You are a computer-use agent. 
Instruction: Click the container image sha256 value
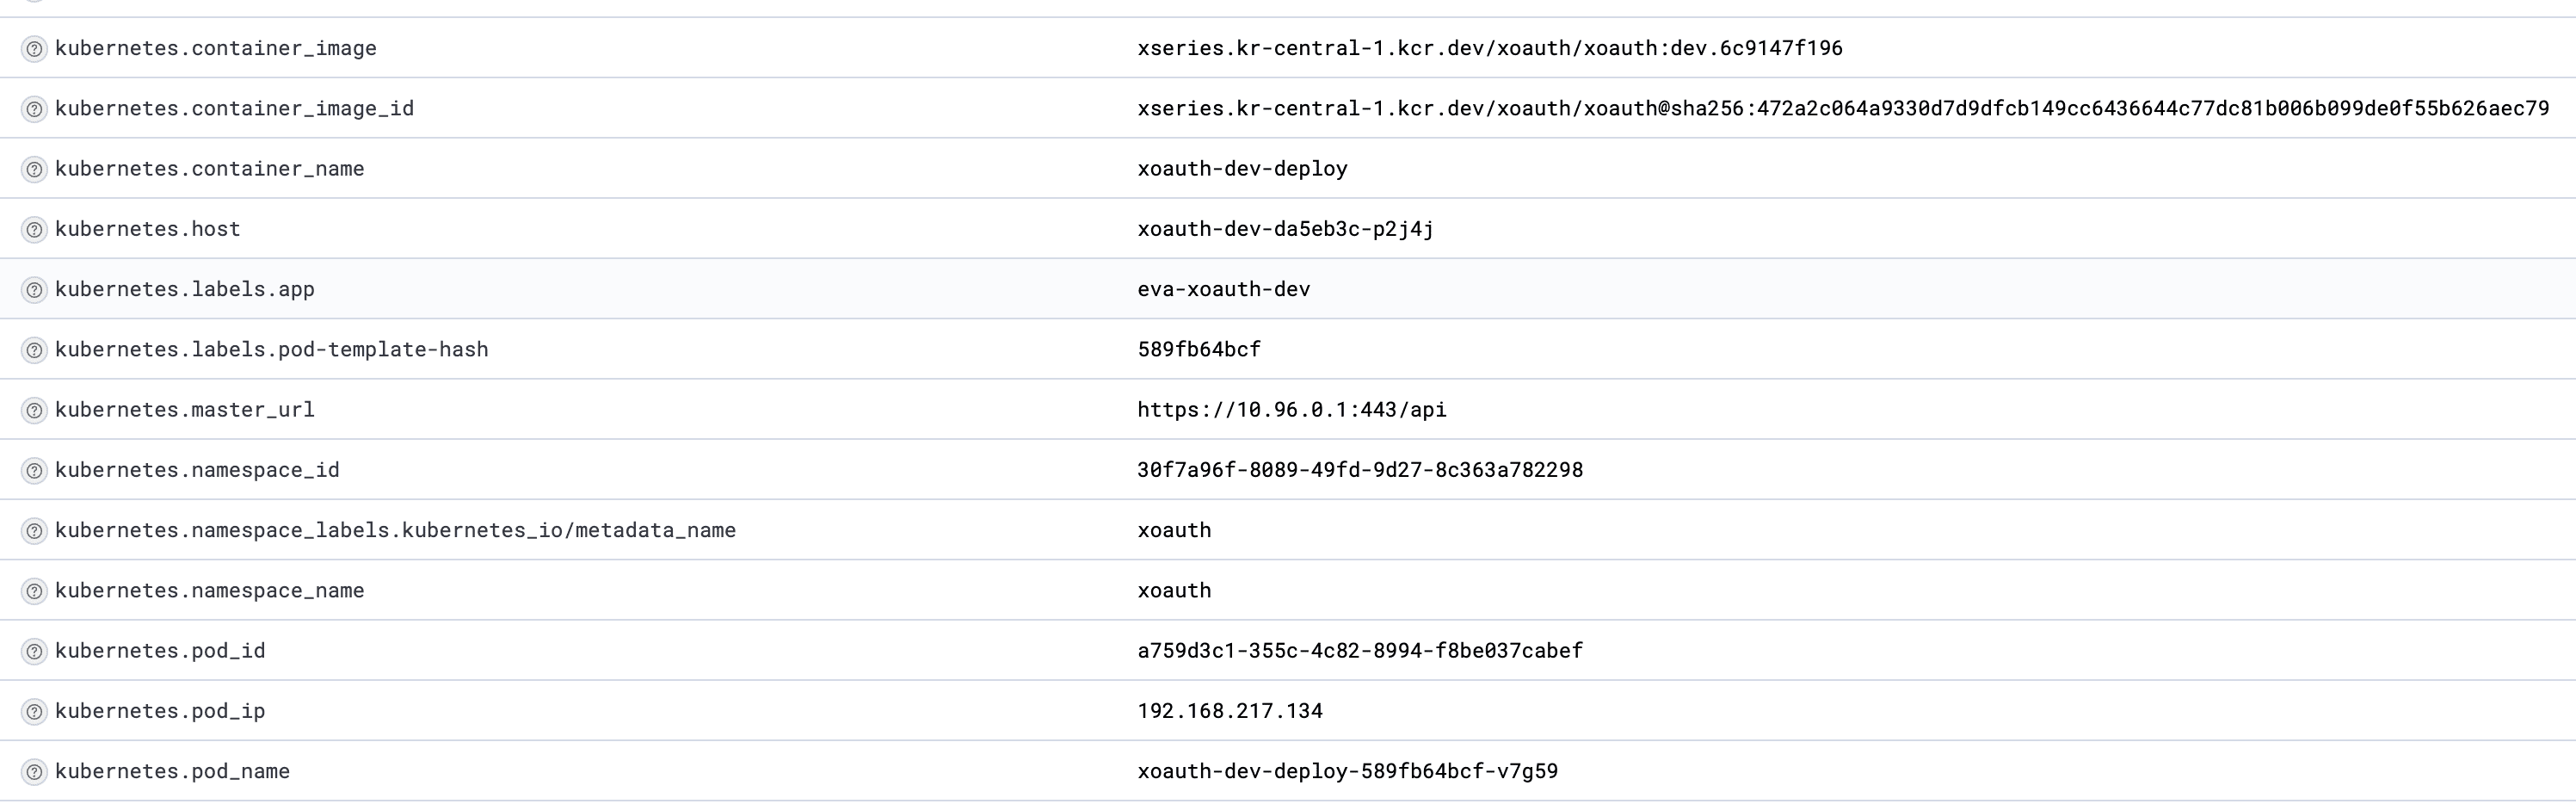click(x=1842, y=109)
